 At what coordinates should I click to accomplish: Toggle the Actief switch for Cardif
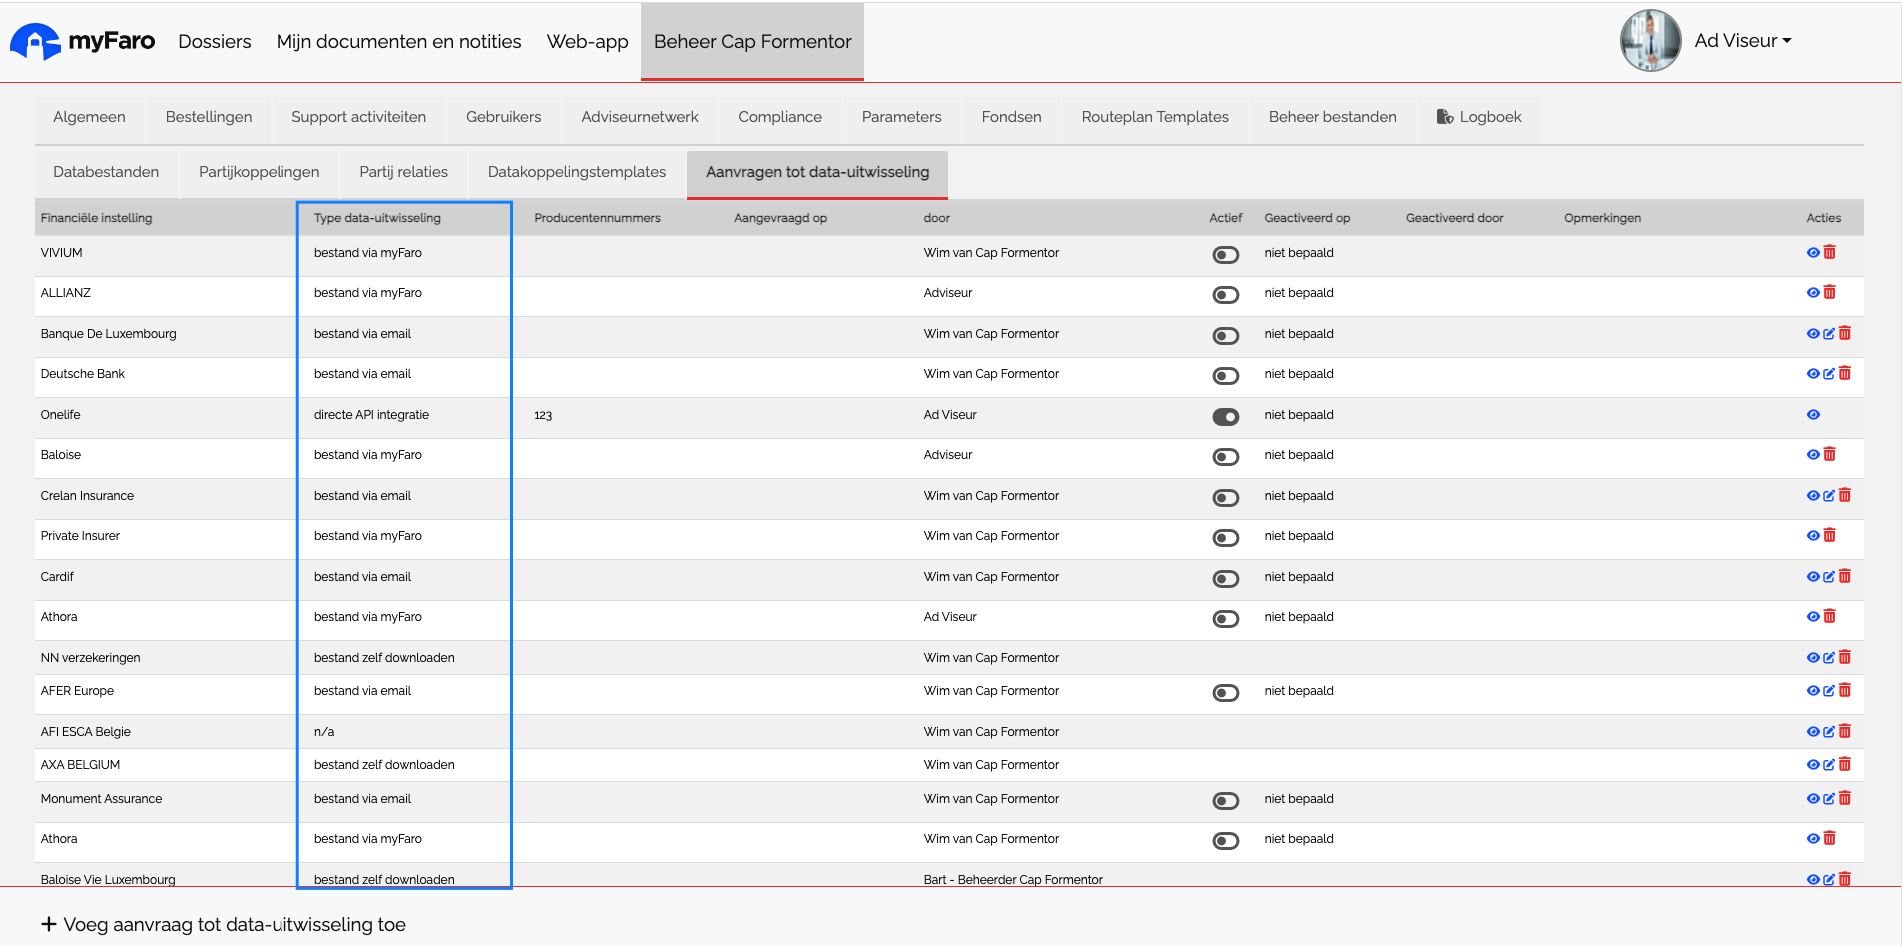1225,579
